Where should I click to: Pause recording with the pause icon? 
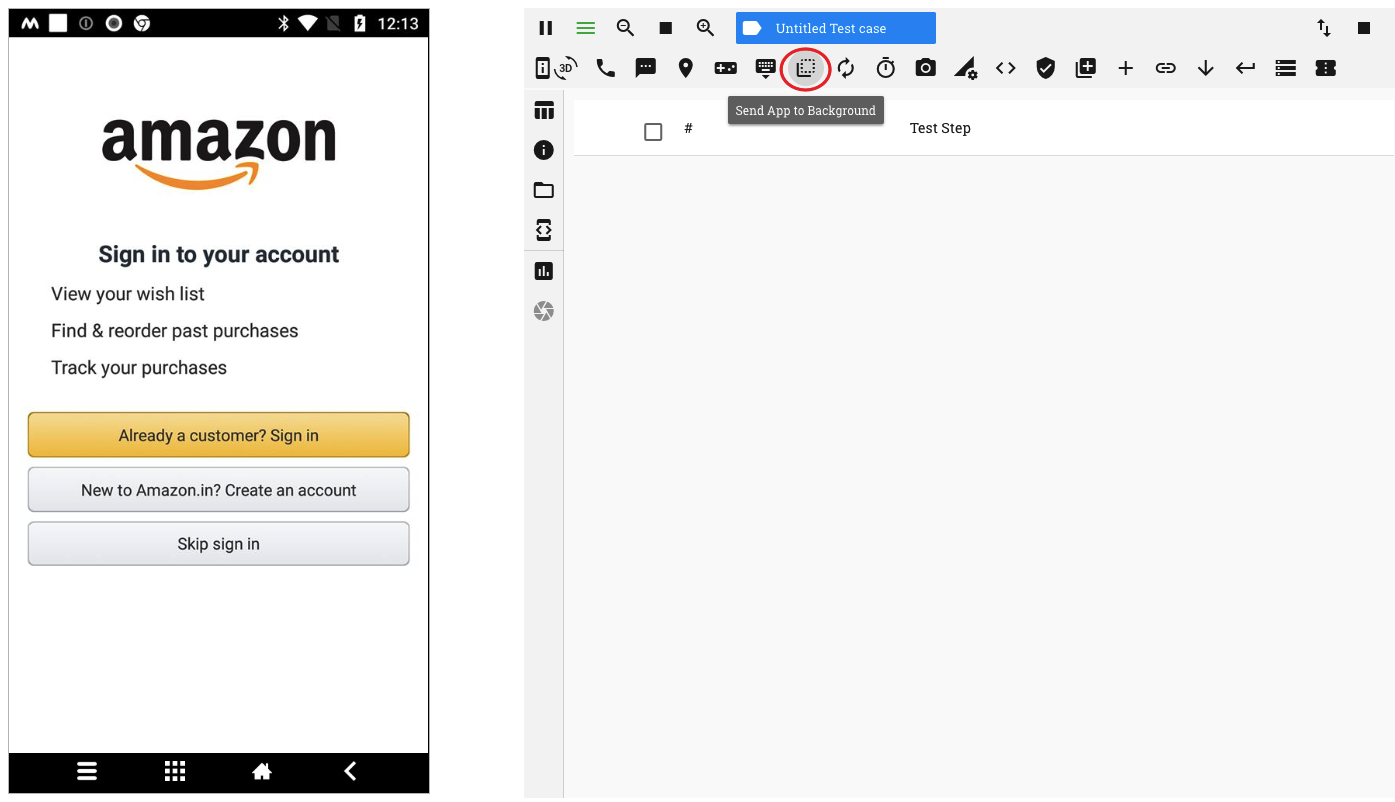pyautogui.click(x=545, y=28)
